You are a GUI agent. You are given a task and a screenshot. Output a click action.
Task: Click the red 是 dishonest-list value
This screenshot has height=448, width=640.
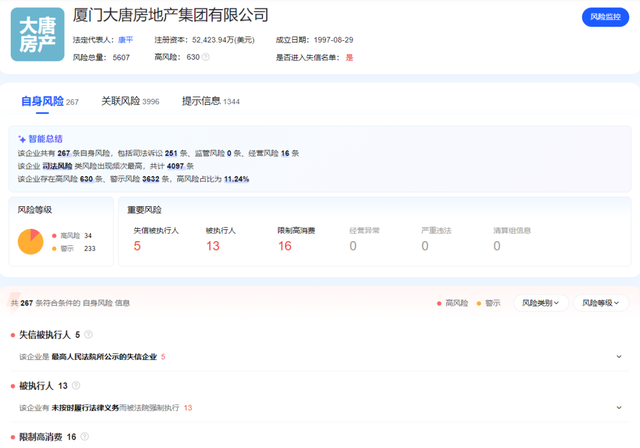[x=349, y=58]
